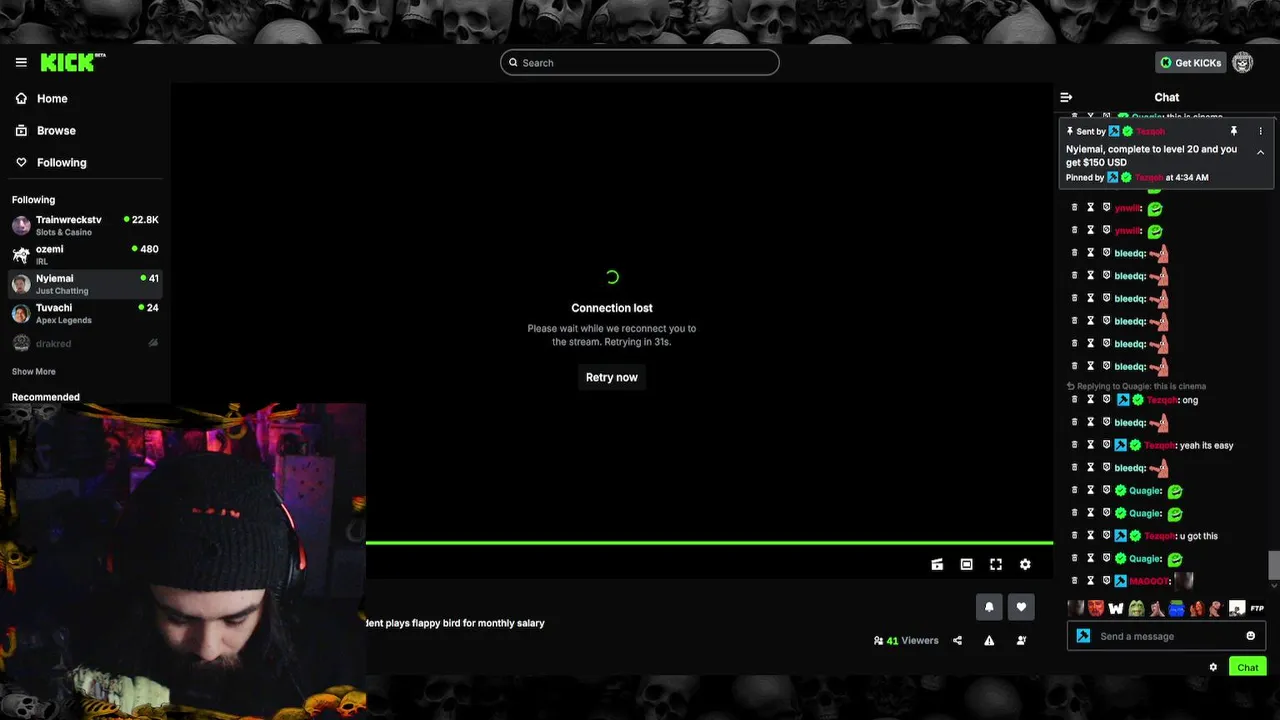Open pinned message three-dot menu

click(x=1260, y=131)
